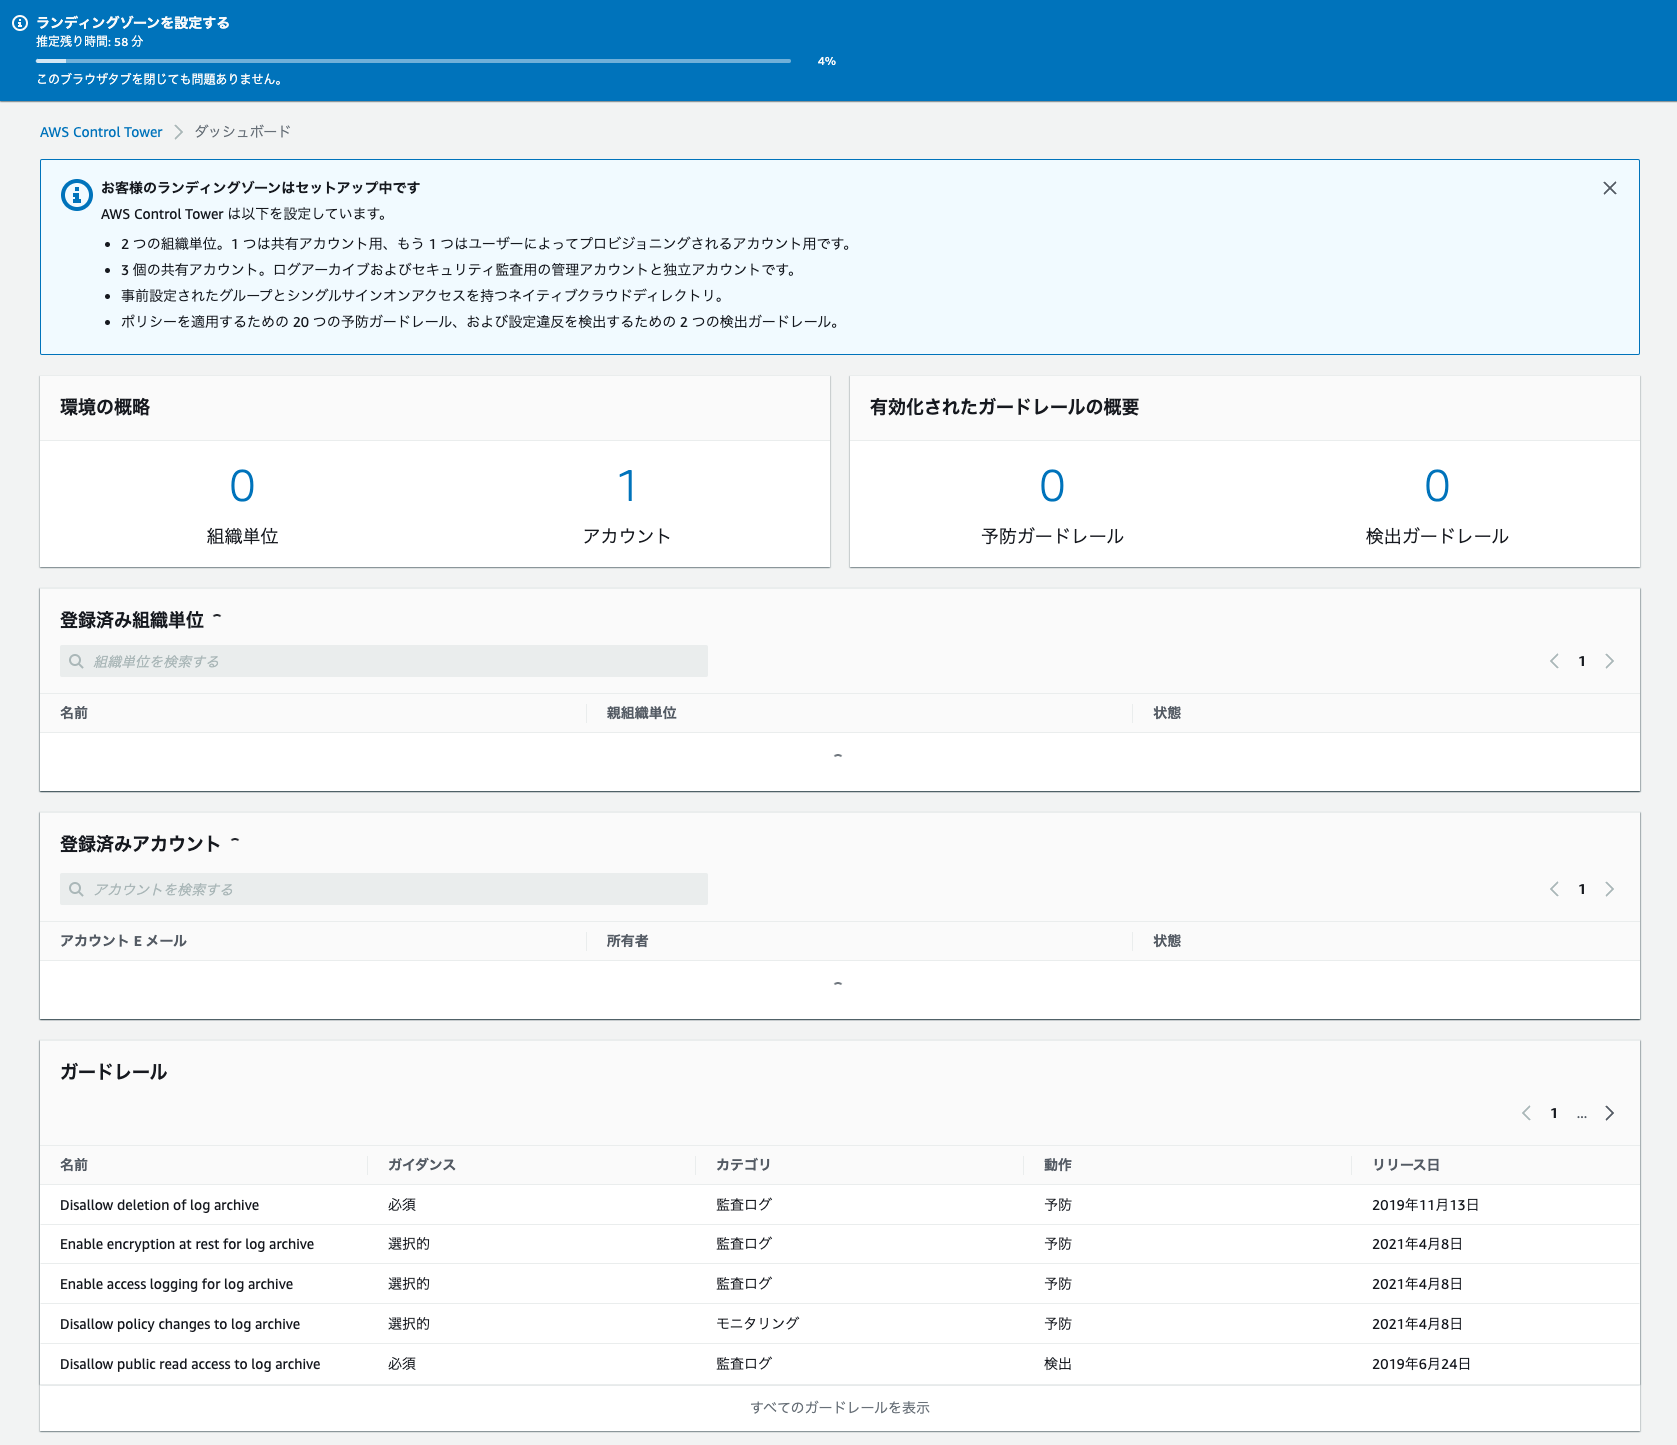Focus the 組織単位を検索する search field
The width and height of the screenshot is (1677, 1445).
pos(384,661)
